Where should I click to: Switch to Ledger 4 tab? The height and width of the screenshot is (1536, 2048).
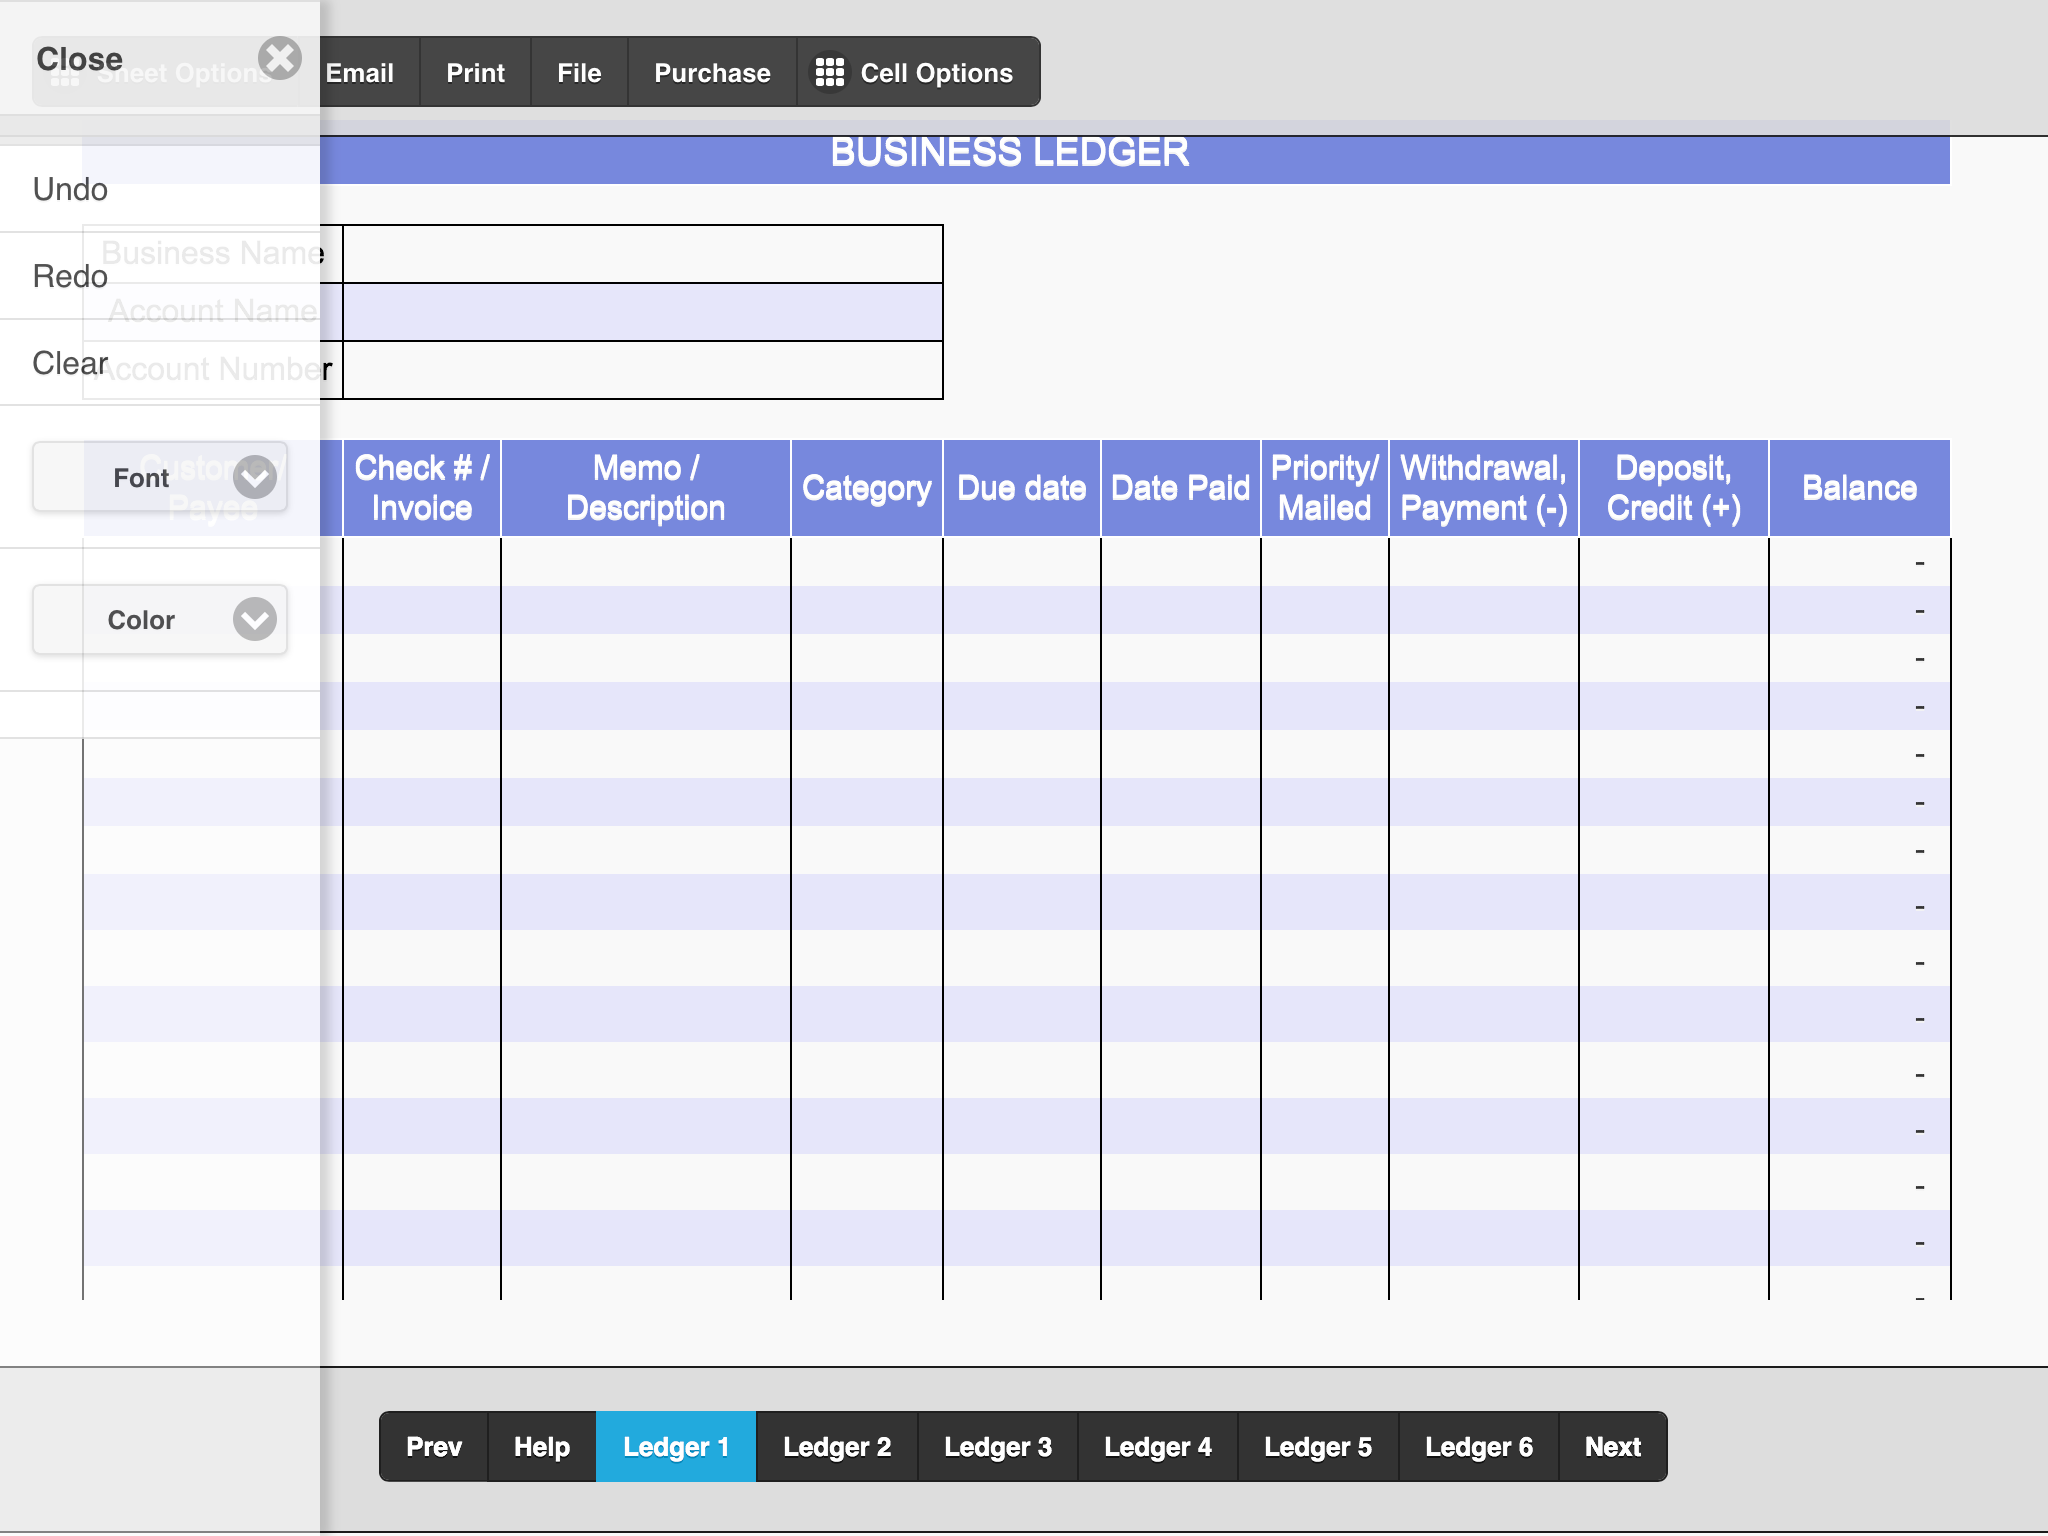1158,1446
